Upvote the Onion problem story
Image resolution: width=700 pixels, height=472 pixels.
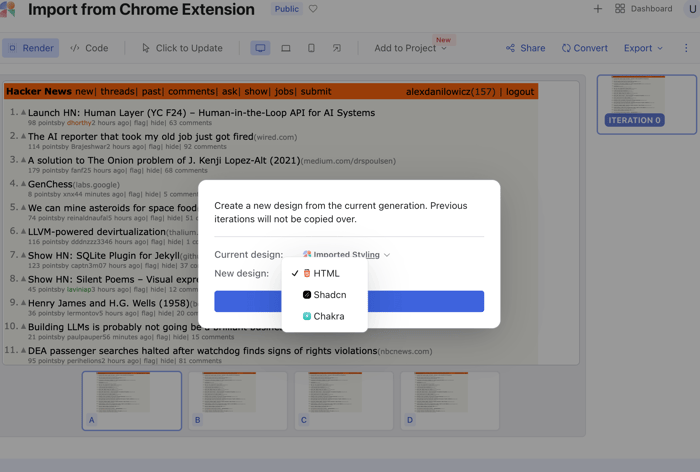23,160
